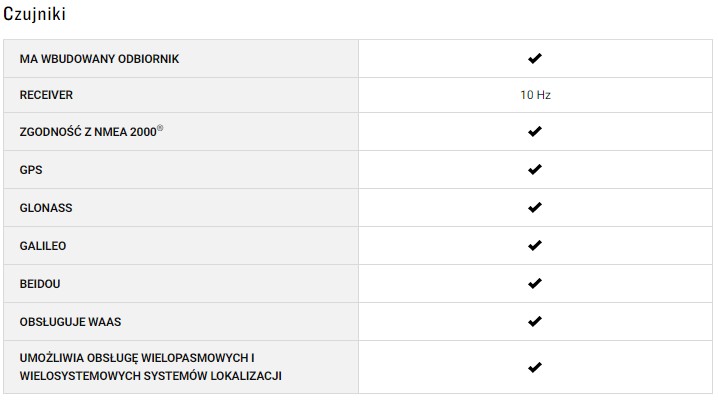Click the checkmark for OBSŁUGUJE WAAS
The height and width of the screenshot is (401, 718).
point(534,322)
